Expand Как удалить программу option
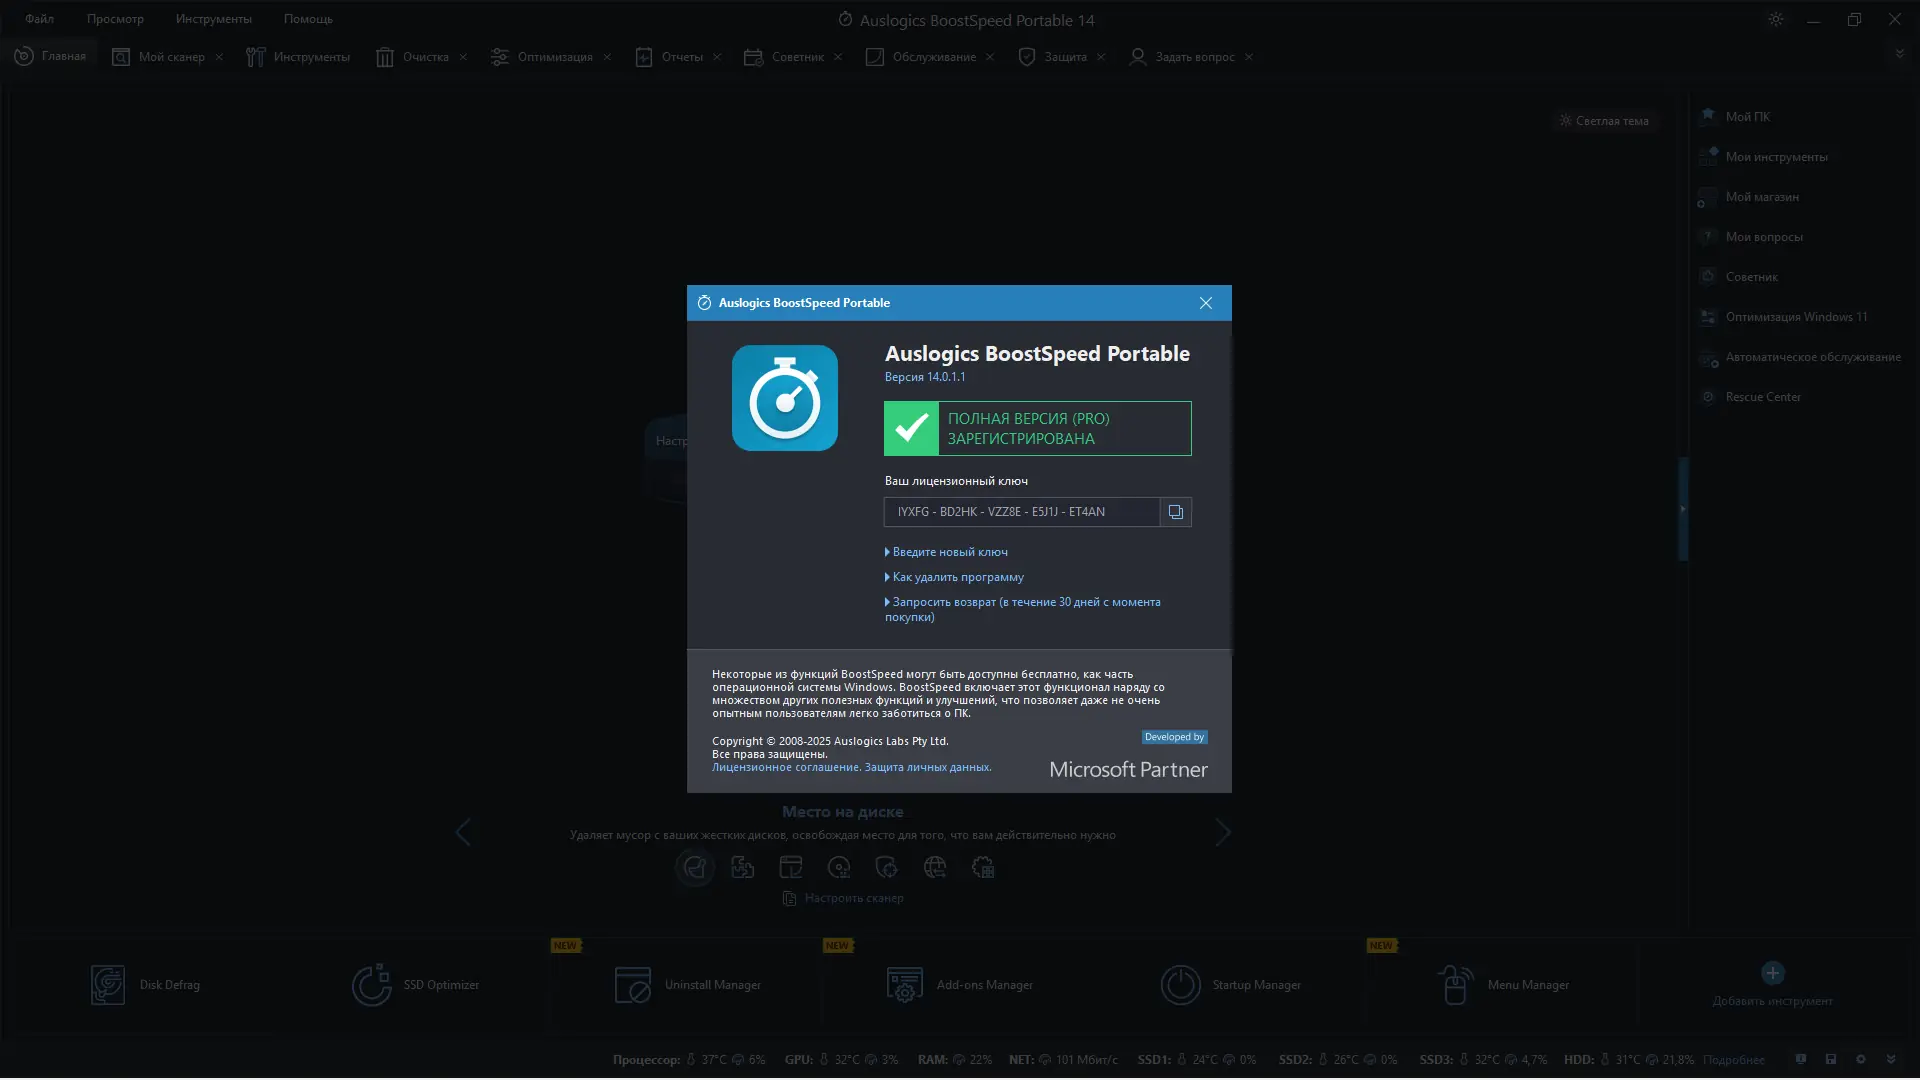Screen dimensions: 1920x1080 tap(957, 577)
